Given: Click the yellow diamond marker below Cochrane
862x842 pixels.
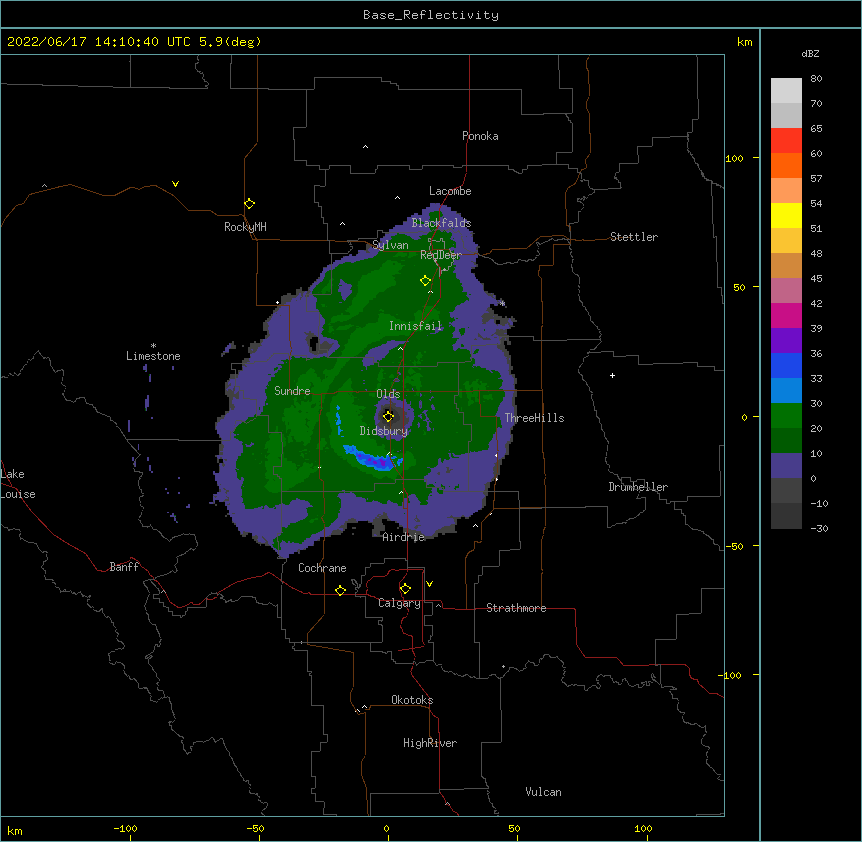Looking at the screenshot, I should tap(340, 590).
